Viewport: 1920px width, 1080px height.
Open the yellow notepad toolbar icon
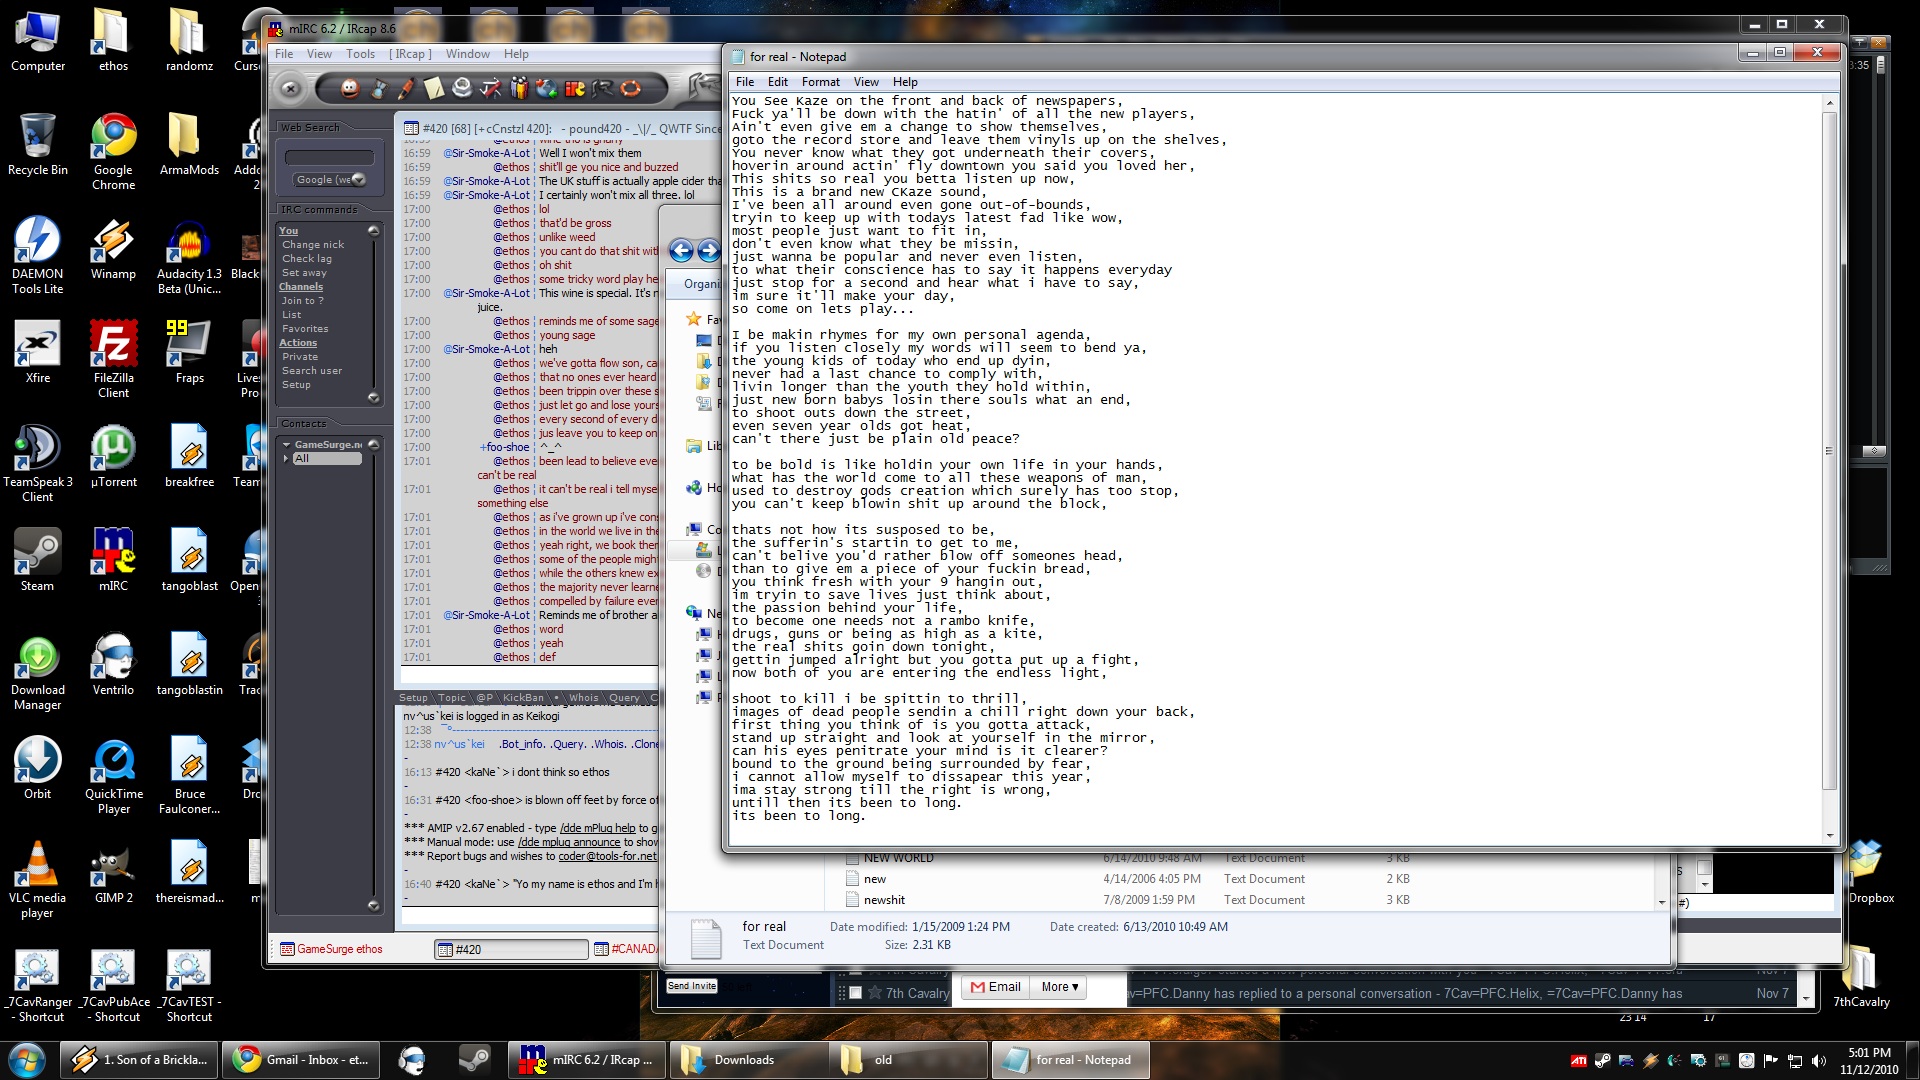click(x=434, y=89)
